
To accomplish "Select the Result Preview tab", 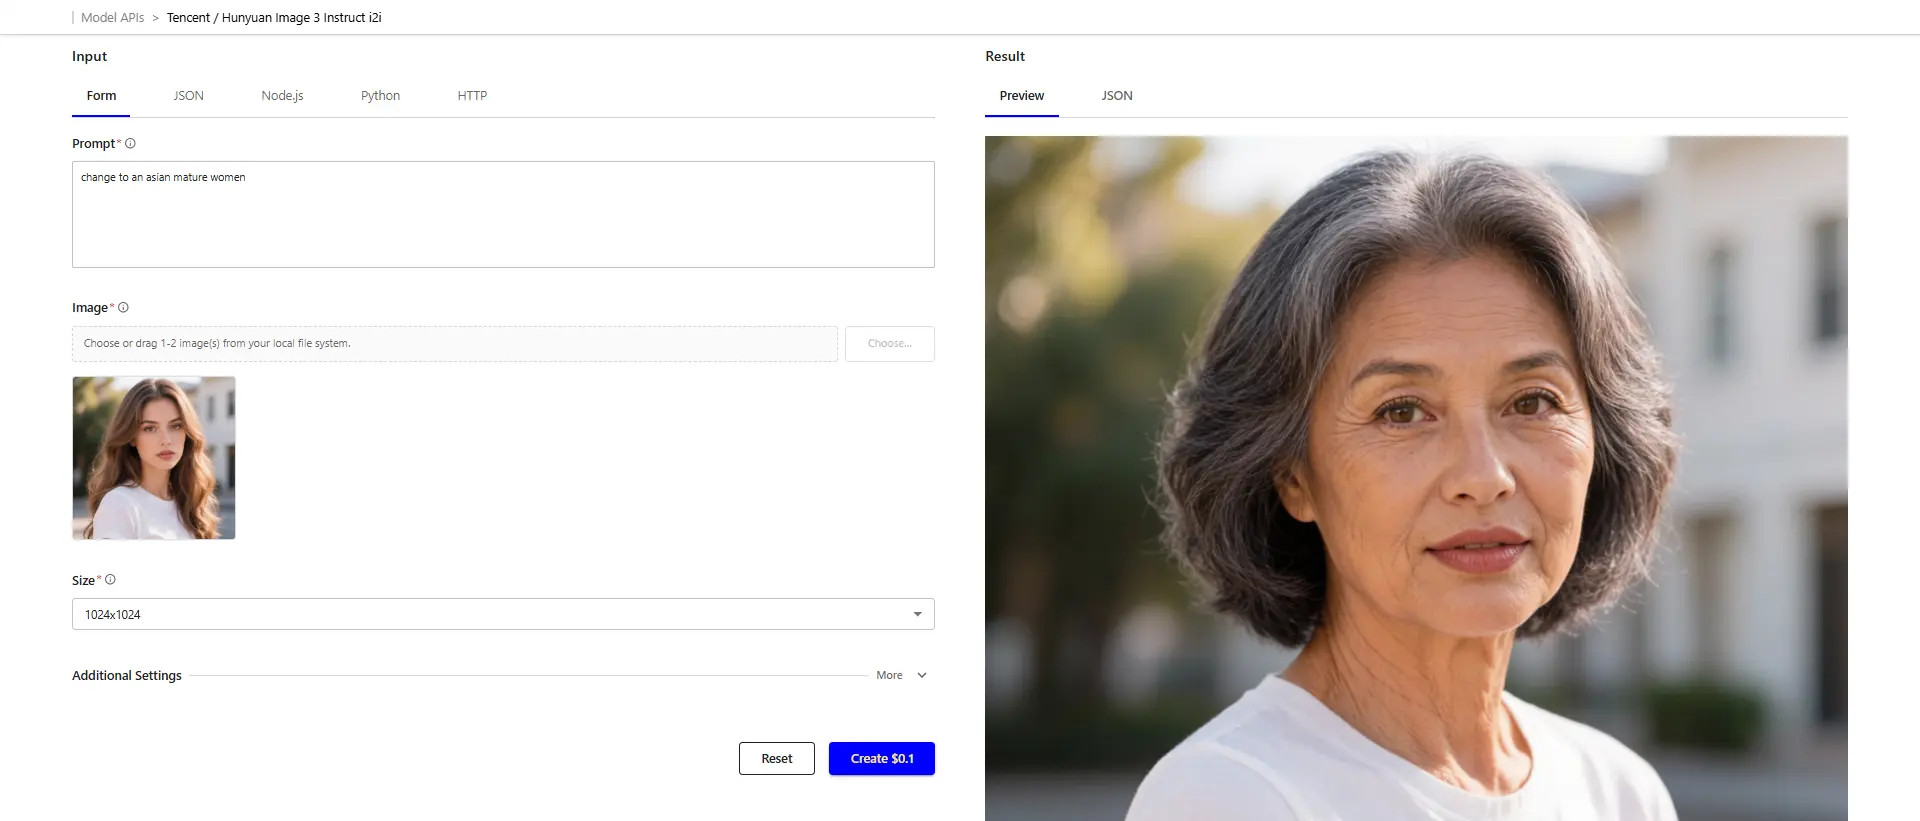I will pos(1021,96).
